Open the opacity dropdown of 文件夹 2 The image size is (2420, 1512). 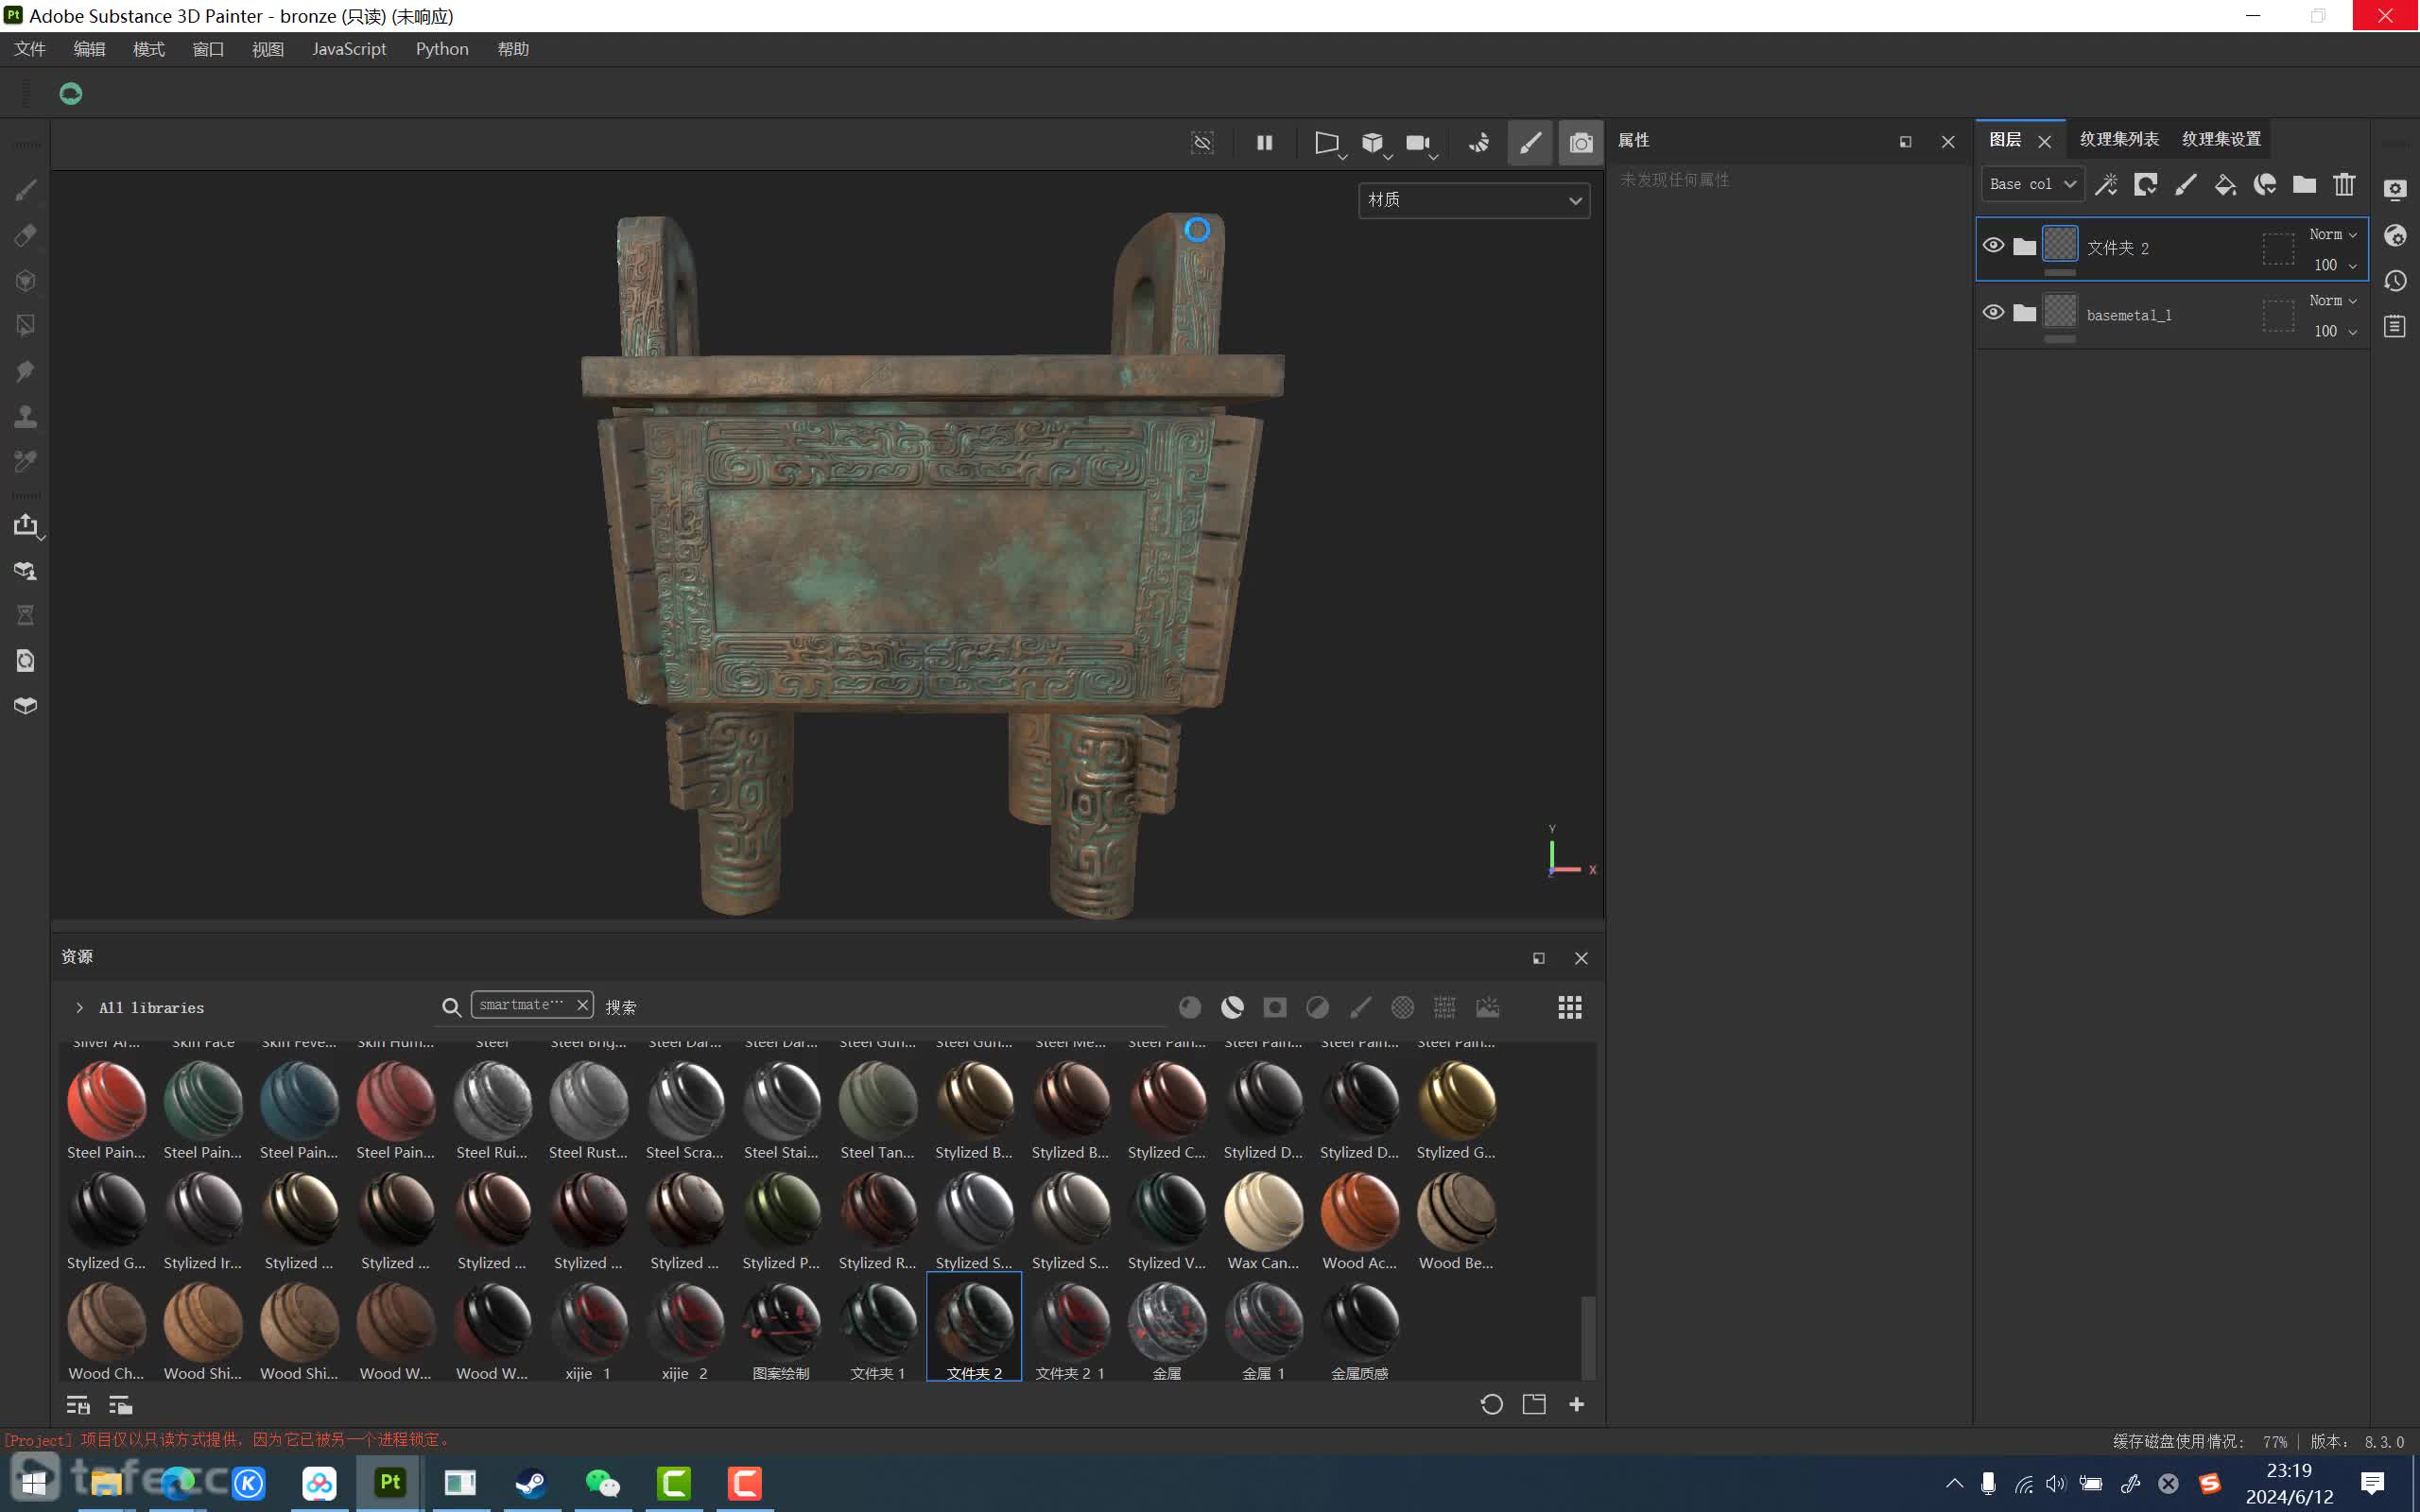click(2335, 265)
